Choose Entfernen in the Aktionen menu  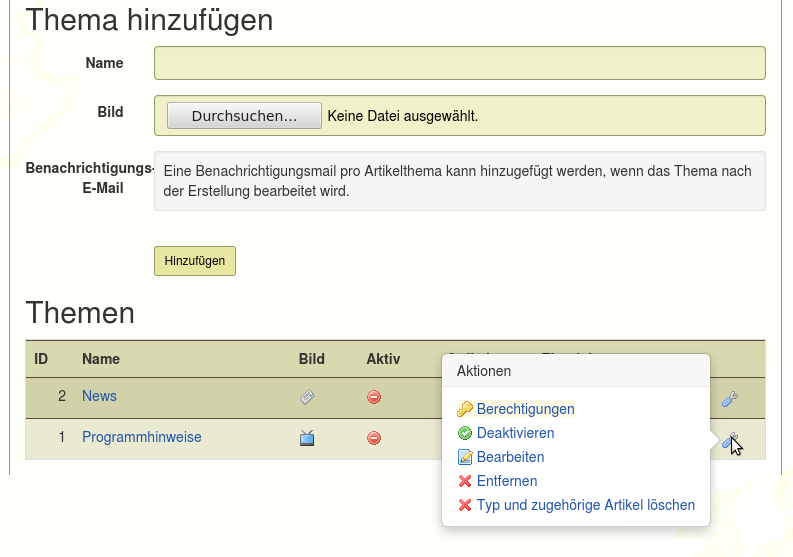[x=507, y=481]
